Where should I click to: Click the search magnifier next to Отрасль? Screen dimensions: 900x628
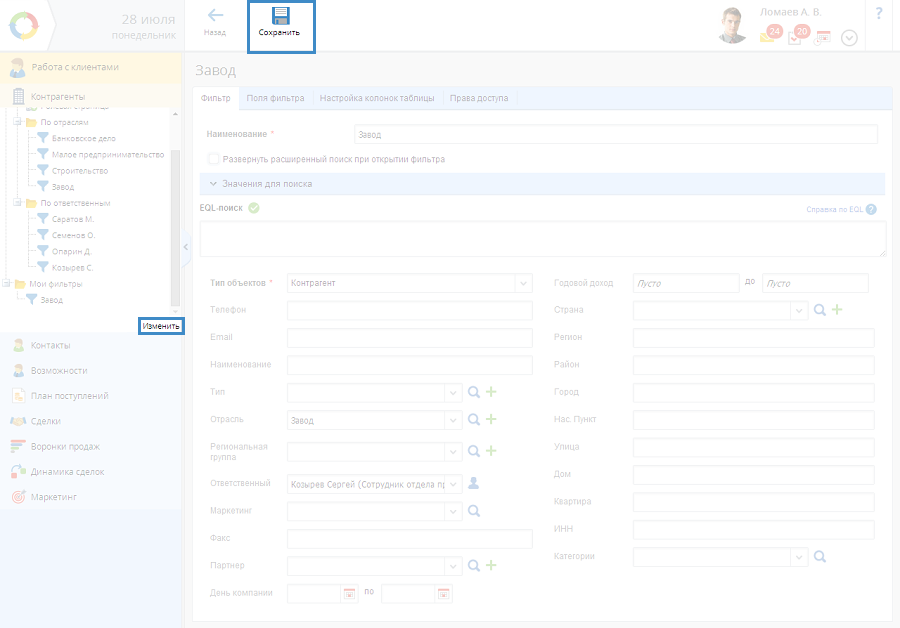pyautogui.click(x=475, y=420)
